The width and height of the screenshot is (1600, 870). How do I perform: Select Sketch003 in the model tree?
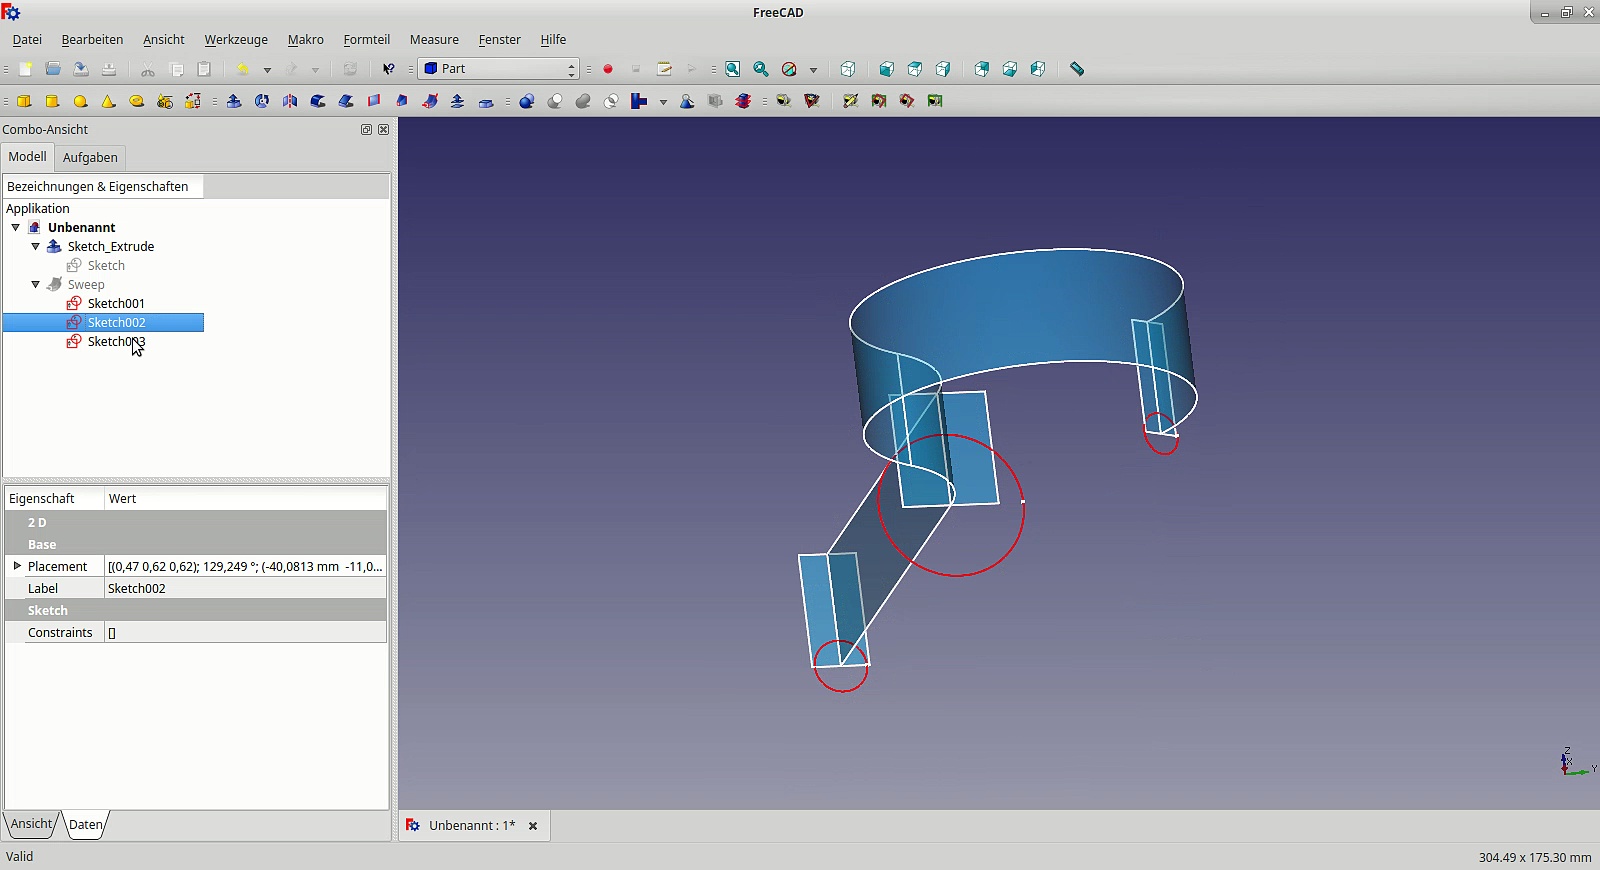(x=116, y=342)
